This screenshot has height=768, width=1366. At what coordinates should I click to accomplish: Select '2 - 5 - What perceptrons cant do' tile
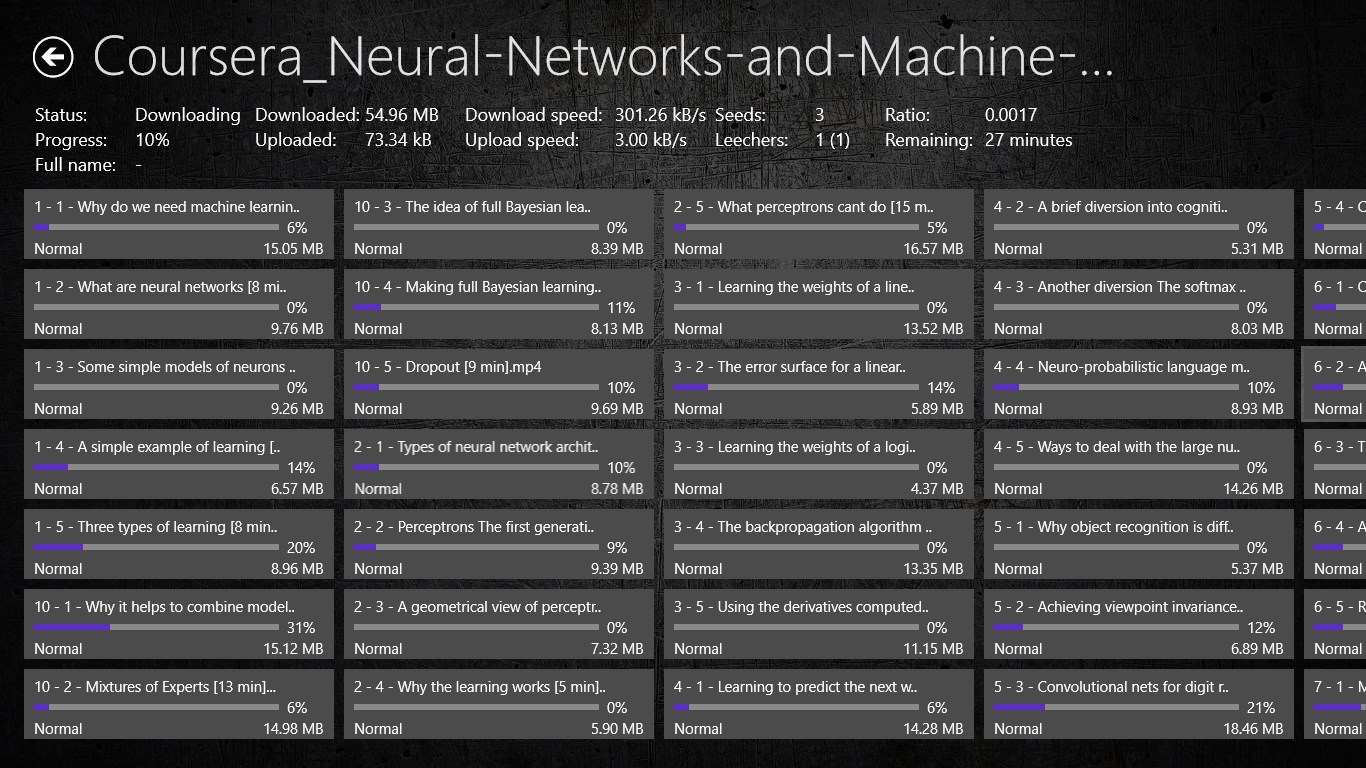click(819, 225)
